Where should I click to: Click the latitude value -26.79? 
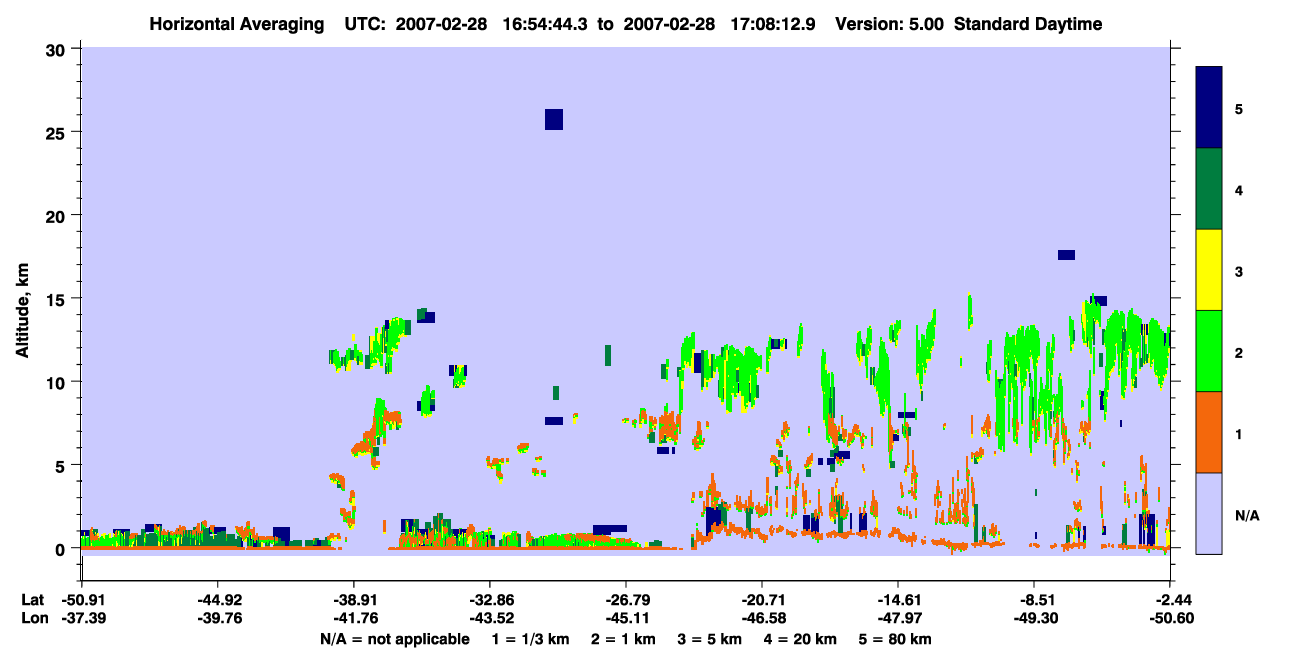pos(626,600)
